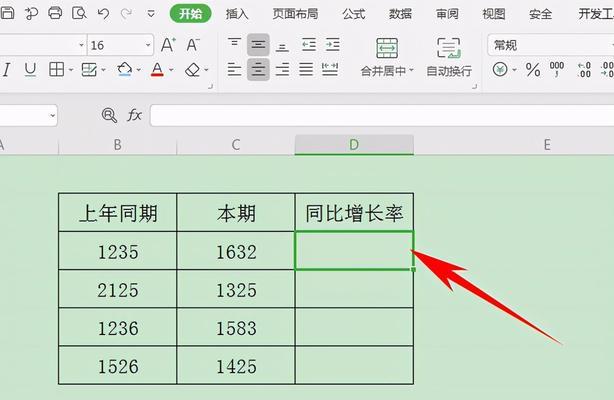Apply the currency format icon

click(x=500, y=70)
